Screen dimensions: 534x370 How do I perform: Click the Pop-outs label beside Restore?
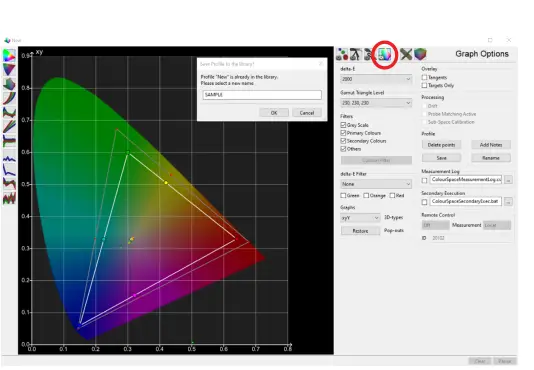(x=394, y=231)
